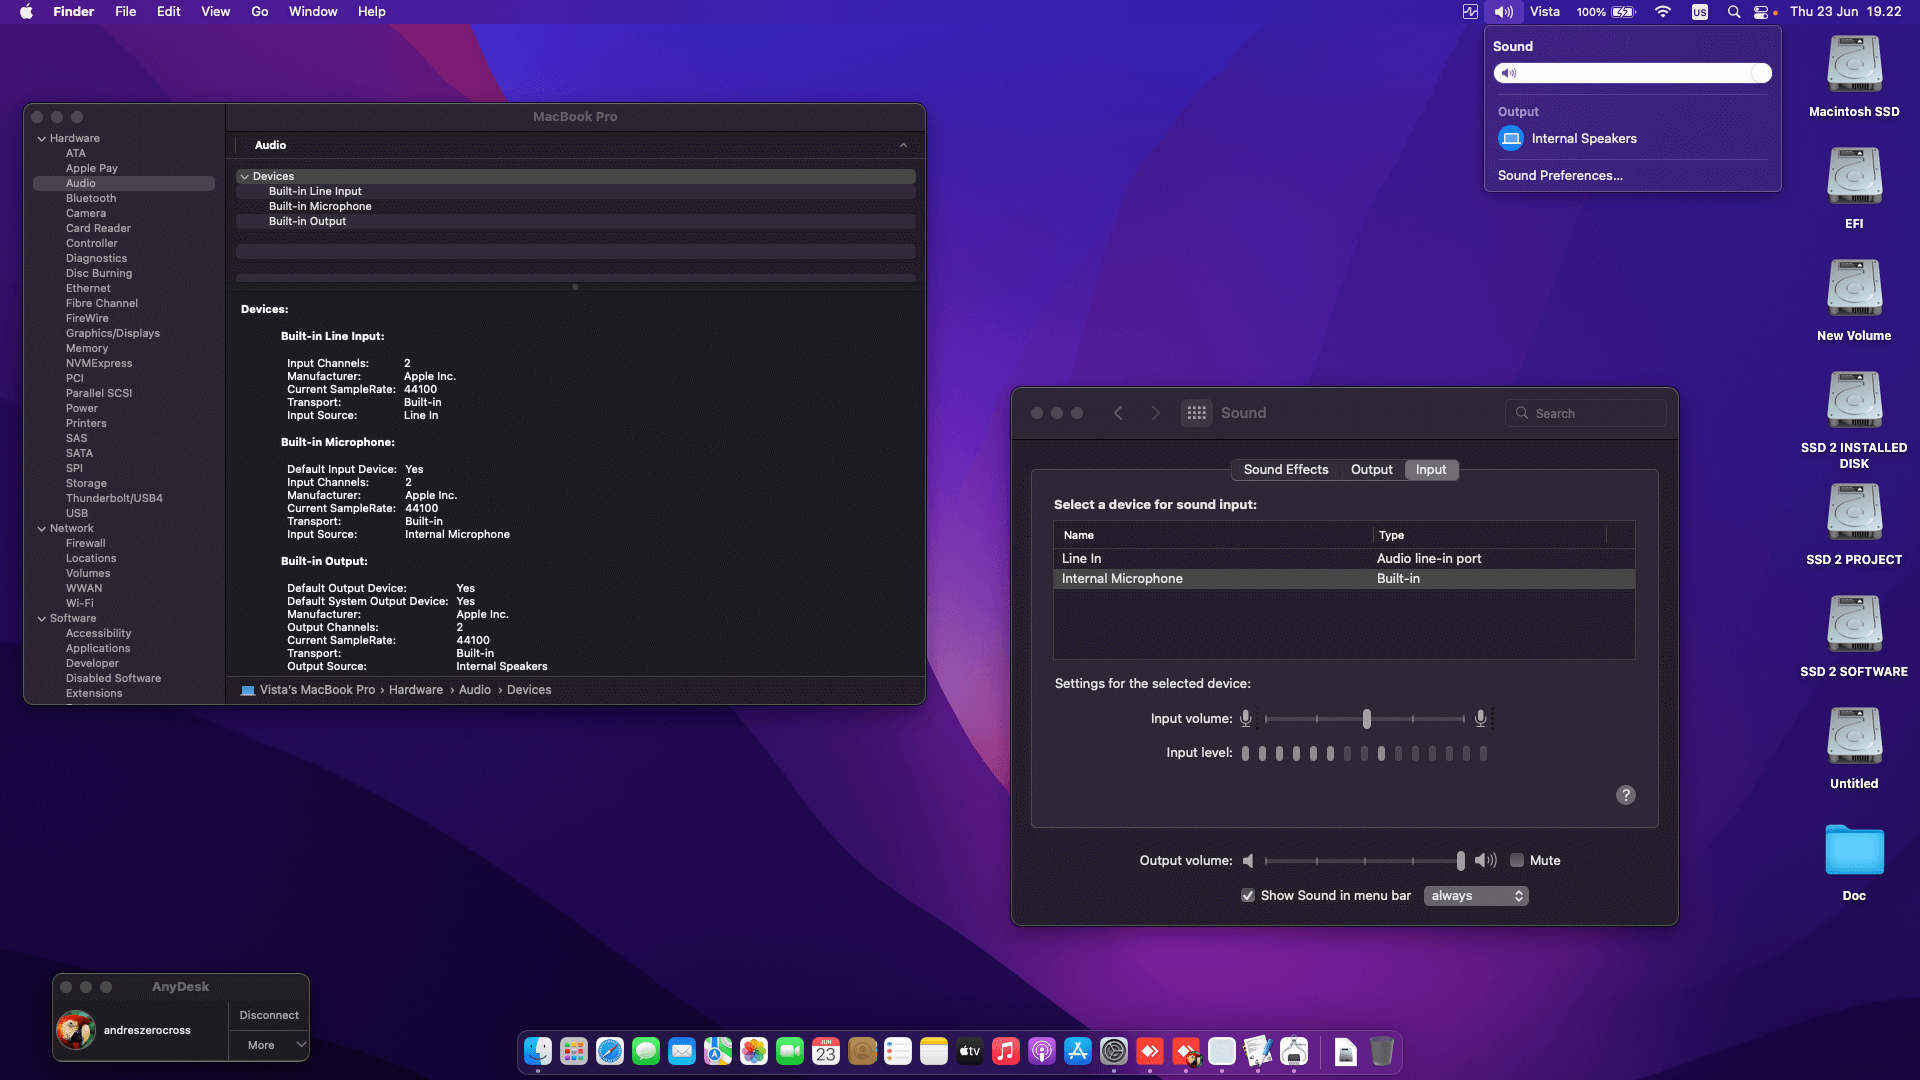Open the Go menu

(260, 12)
